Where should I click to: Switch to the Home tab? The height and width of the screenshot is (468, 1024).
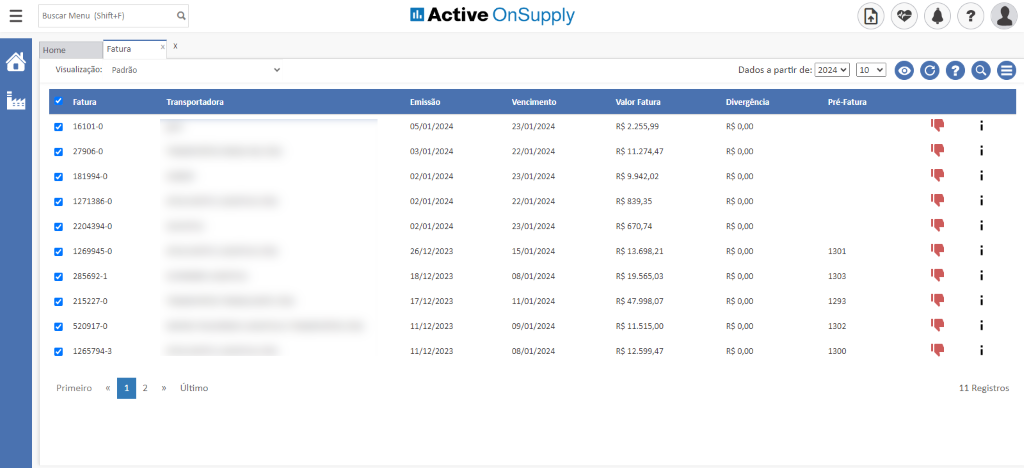[x=71, y=50]
